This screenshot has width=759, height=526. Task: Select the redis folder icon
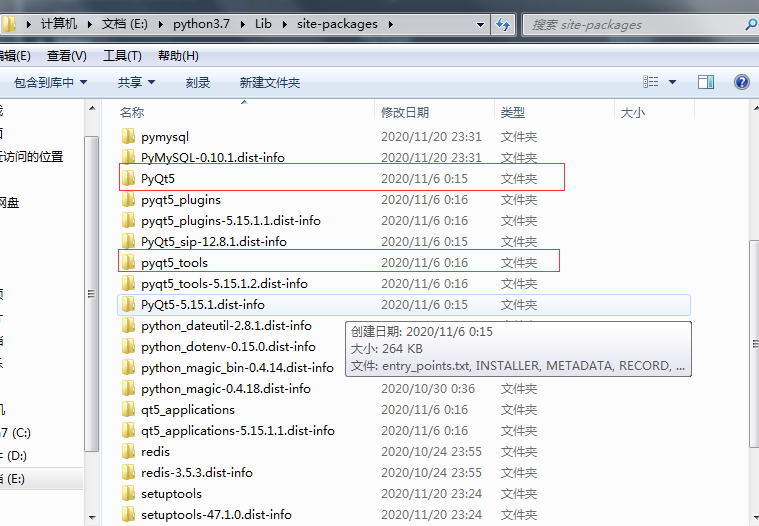pyautogui.click(x=128, y=451)
